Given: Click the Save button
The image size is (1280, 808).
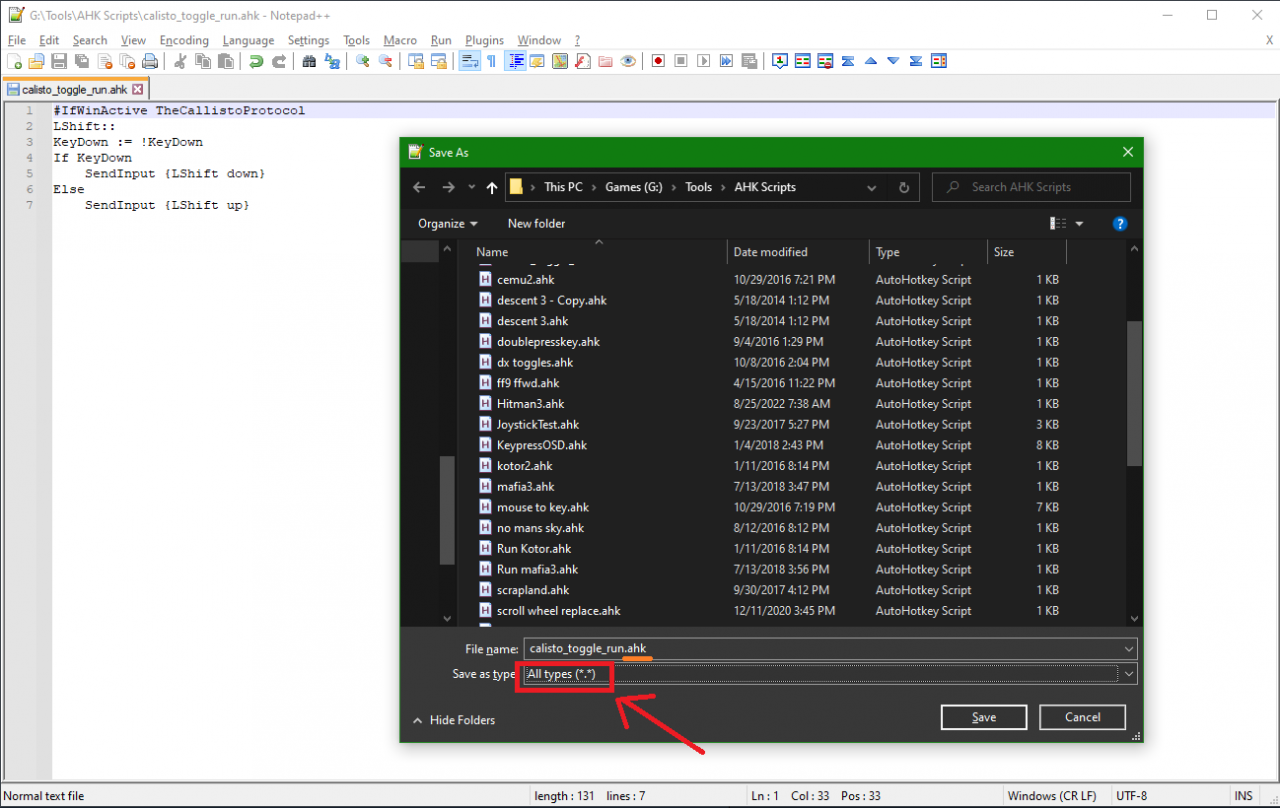Looking at the screenshot, I should (x=983, y=717).
